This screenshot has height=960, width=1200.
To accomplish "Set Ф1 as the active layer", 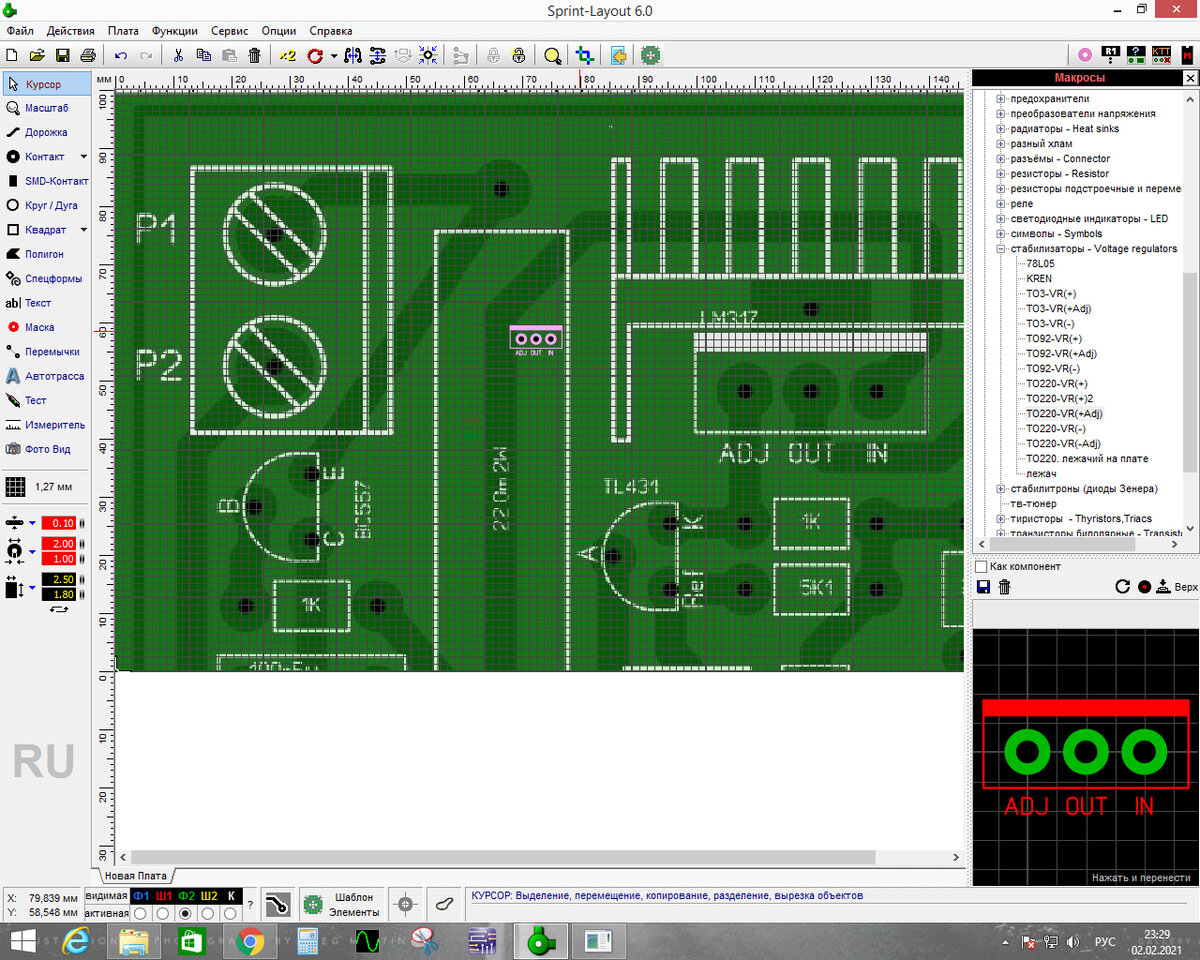I will tap(141, 914).
